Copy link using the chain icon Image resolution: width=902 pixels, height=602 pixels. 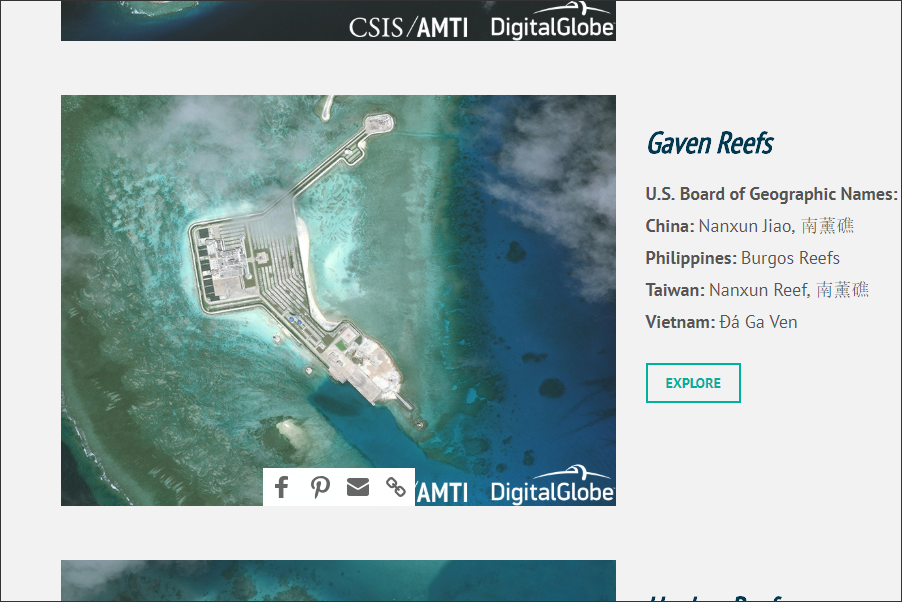coord(396,487)
